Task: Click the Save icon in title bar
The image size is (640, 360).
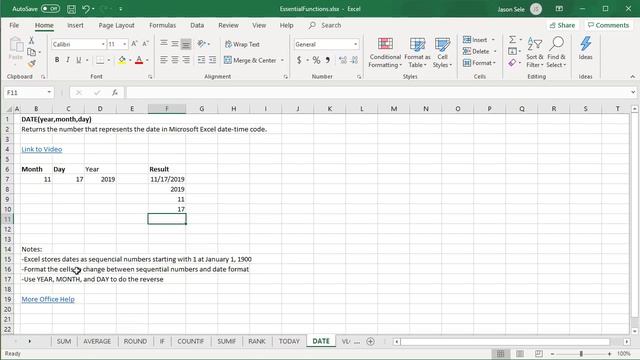Action: click(71, 9)
